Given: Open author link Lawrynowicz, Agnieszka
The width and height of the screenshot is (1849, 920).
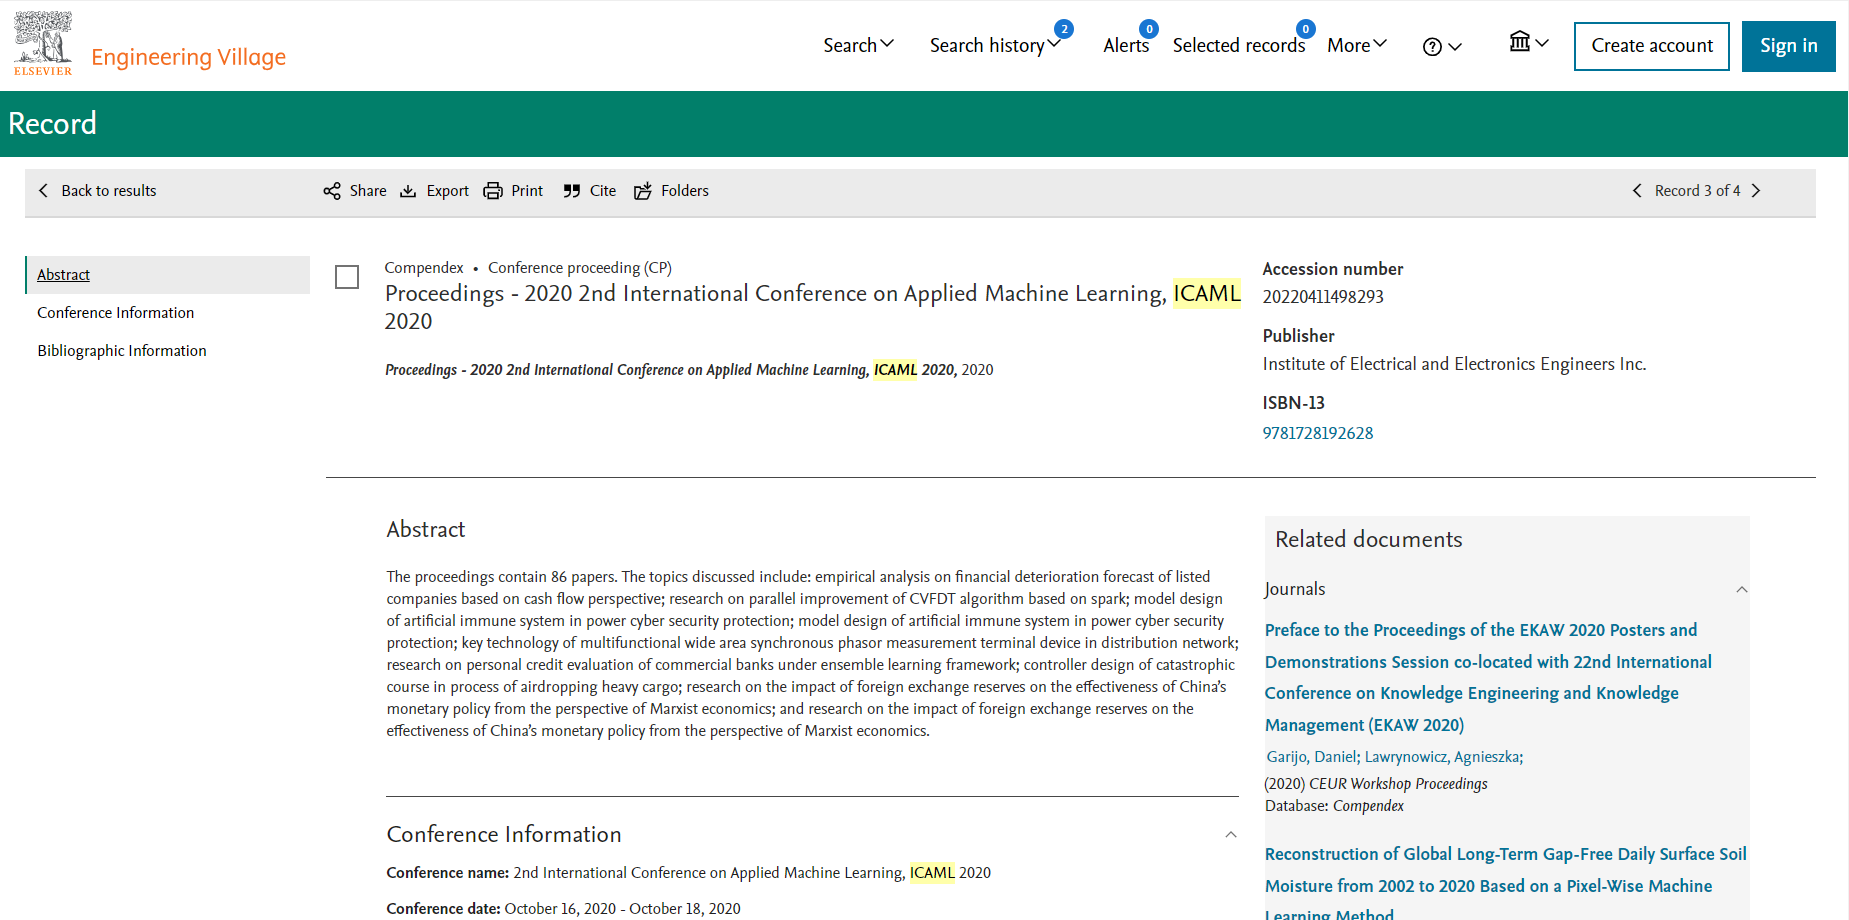Looking at the screenshot, I should [x=1442, y=757].
